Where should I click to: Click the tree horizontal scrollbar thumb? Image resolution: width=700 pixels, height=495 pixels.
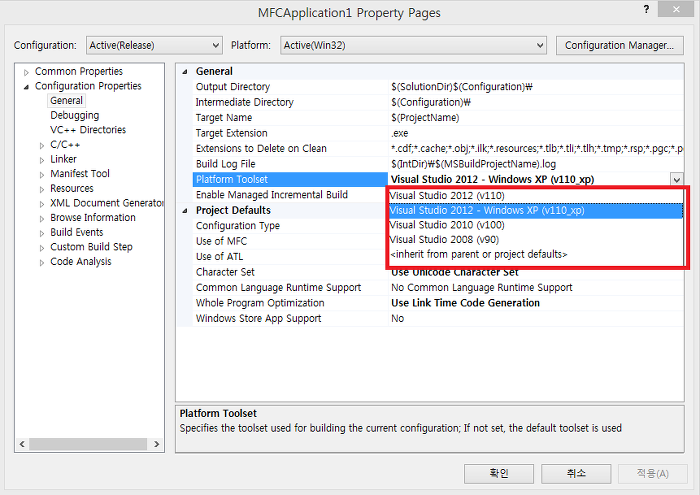(x=88, y=444)
